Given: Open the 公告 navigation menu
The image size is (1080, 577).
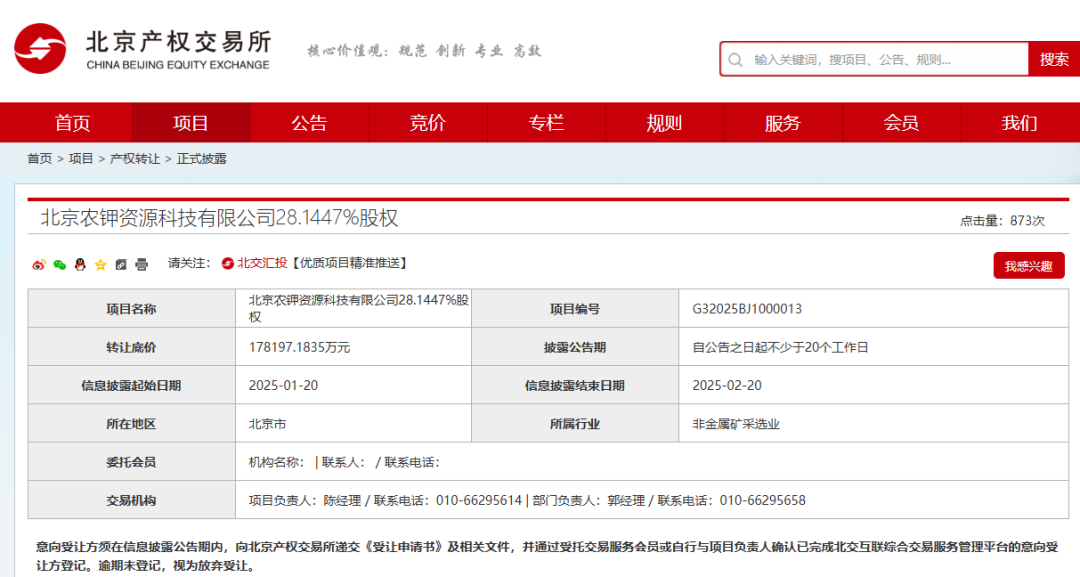Looking at the screenshot, I should [x=309, y=123].
